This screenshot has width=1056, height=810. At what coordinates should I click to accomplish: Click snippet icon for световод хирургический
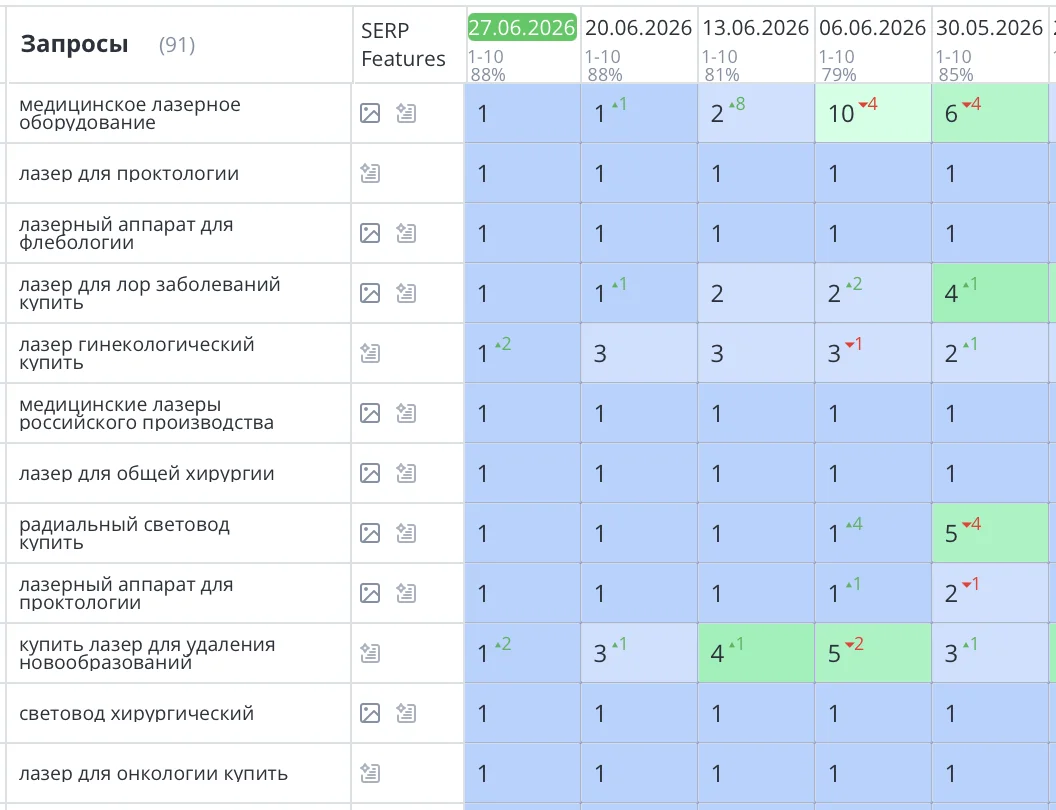click(405, 712)
